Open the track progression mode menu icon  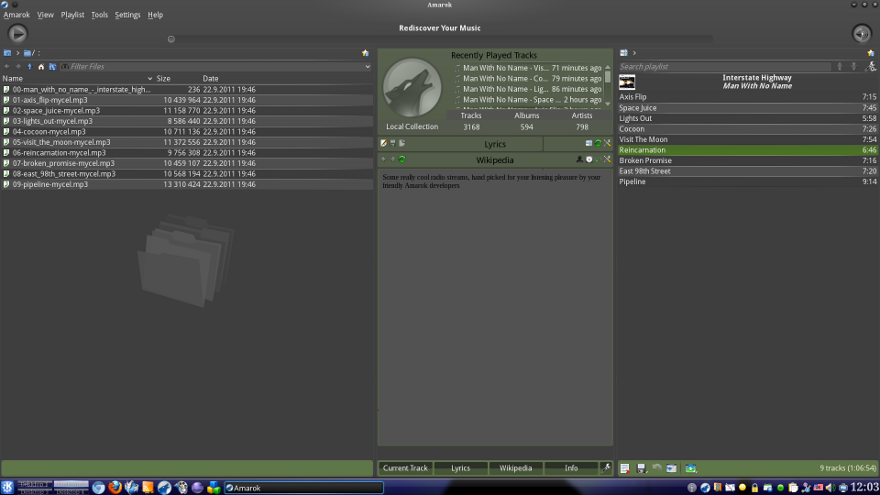click(691, 469)
